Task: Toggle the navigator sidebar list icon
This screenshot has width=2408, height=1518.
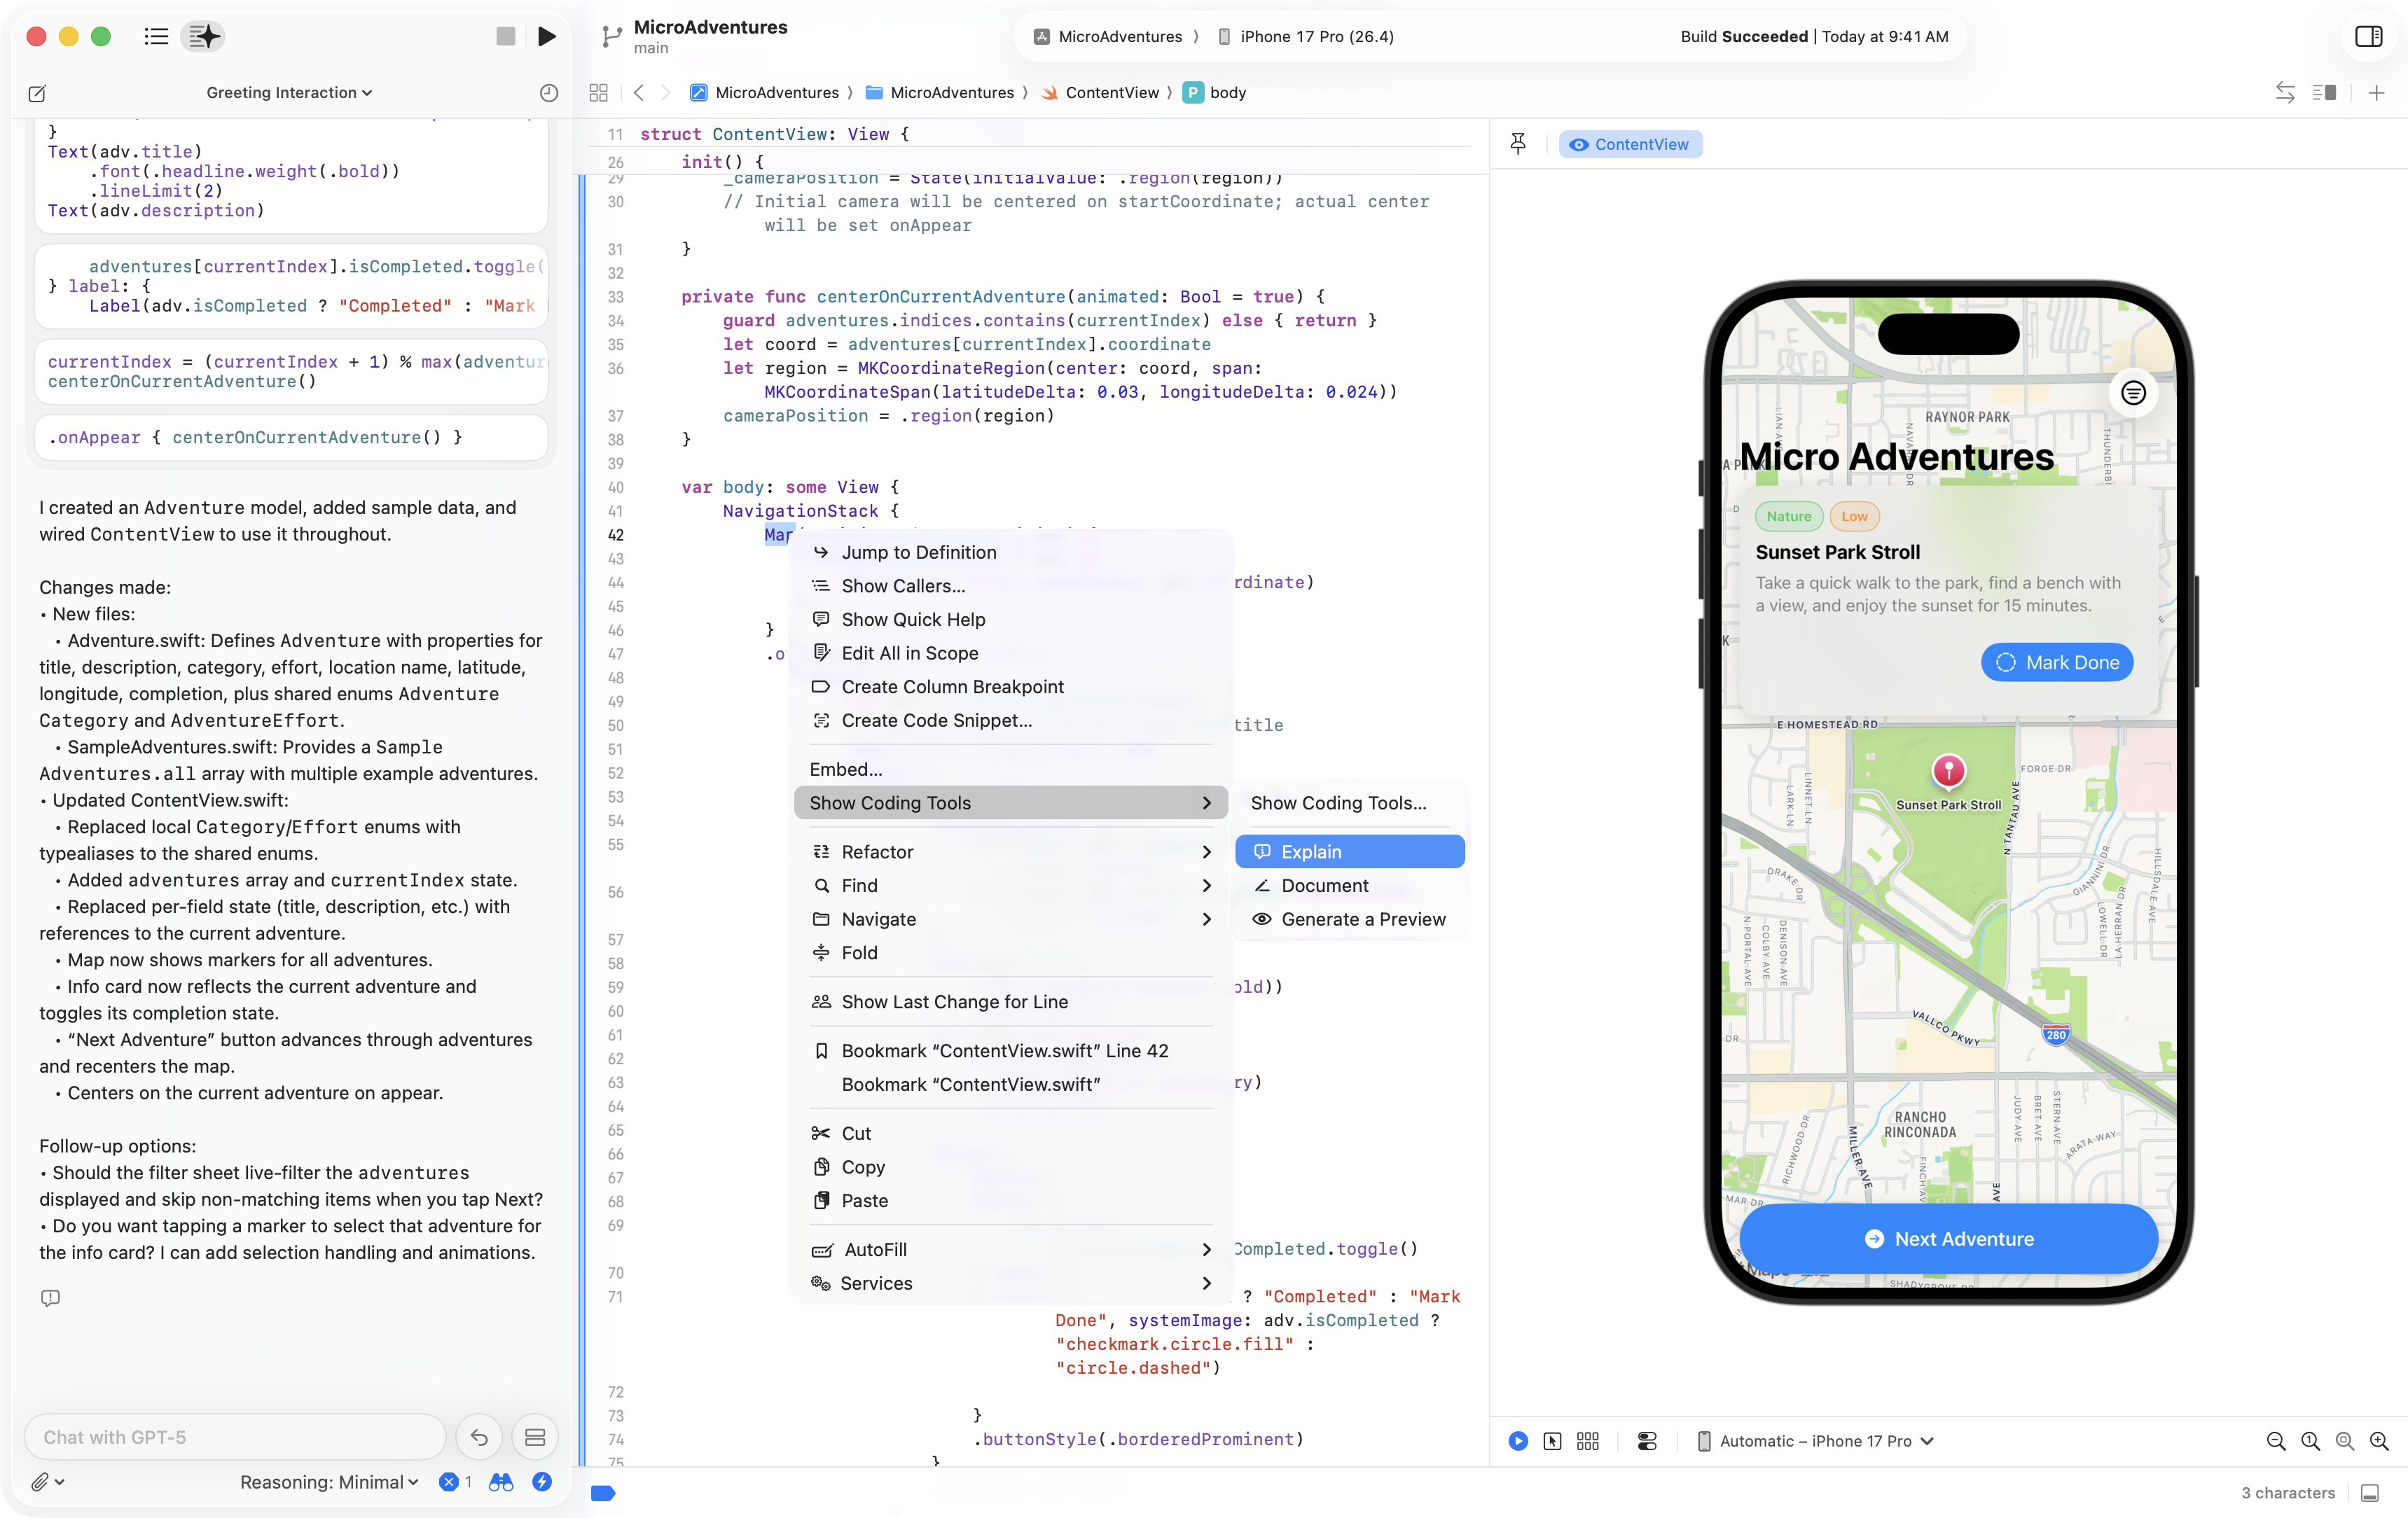Action: coord(156,37)
